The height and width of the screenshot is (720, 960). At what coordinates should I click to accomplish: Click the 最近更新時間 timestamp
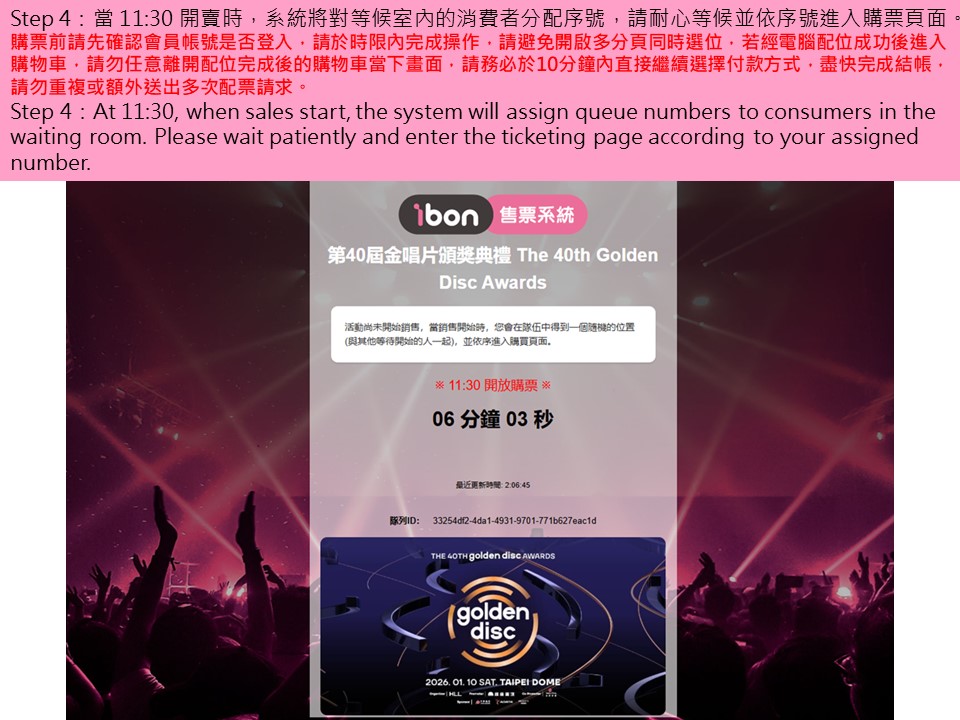493,485
